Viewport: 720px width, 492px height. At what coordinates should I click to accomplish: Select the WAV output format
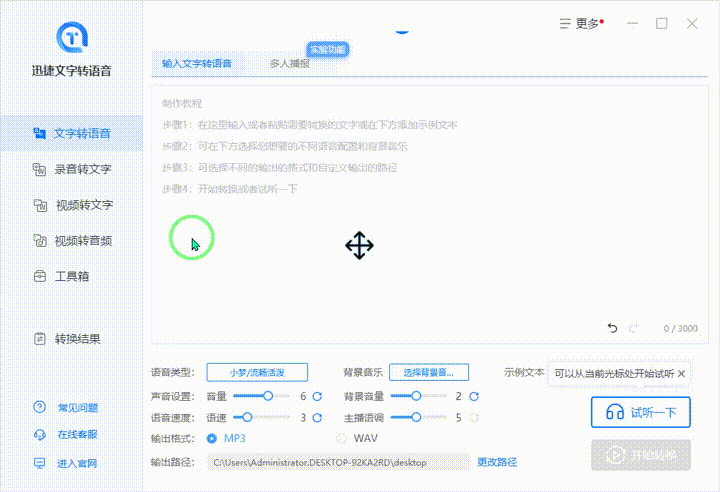pos(357,438)
